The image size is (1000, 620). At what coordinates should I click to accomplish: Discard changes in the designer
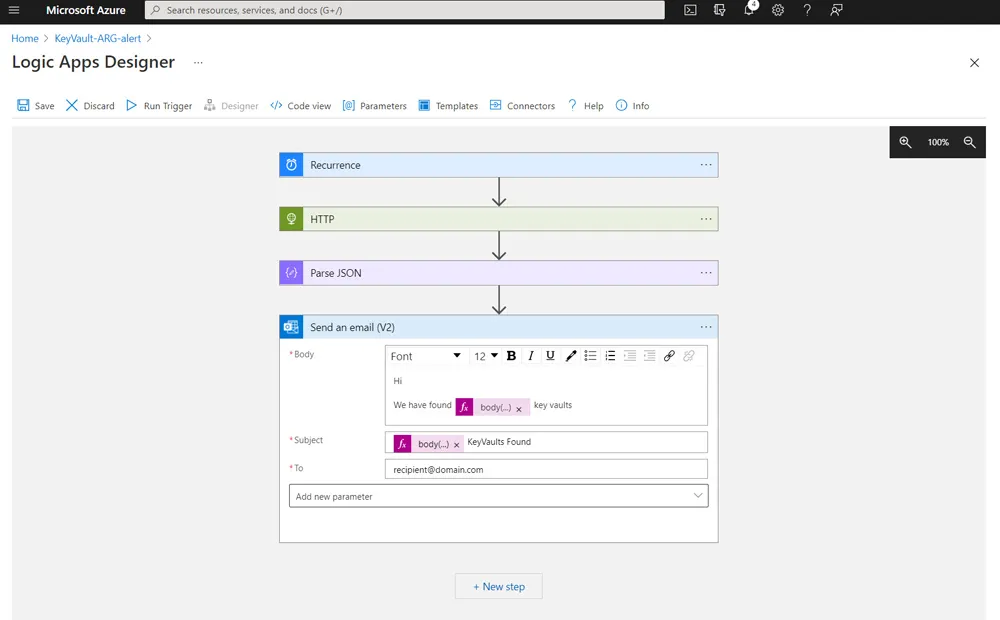(90, 106)
